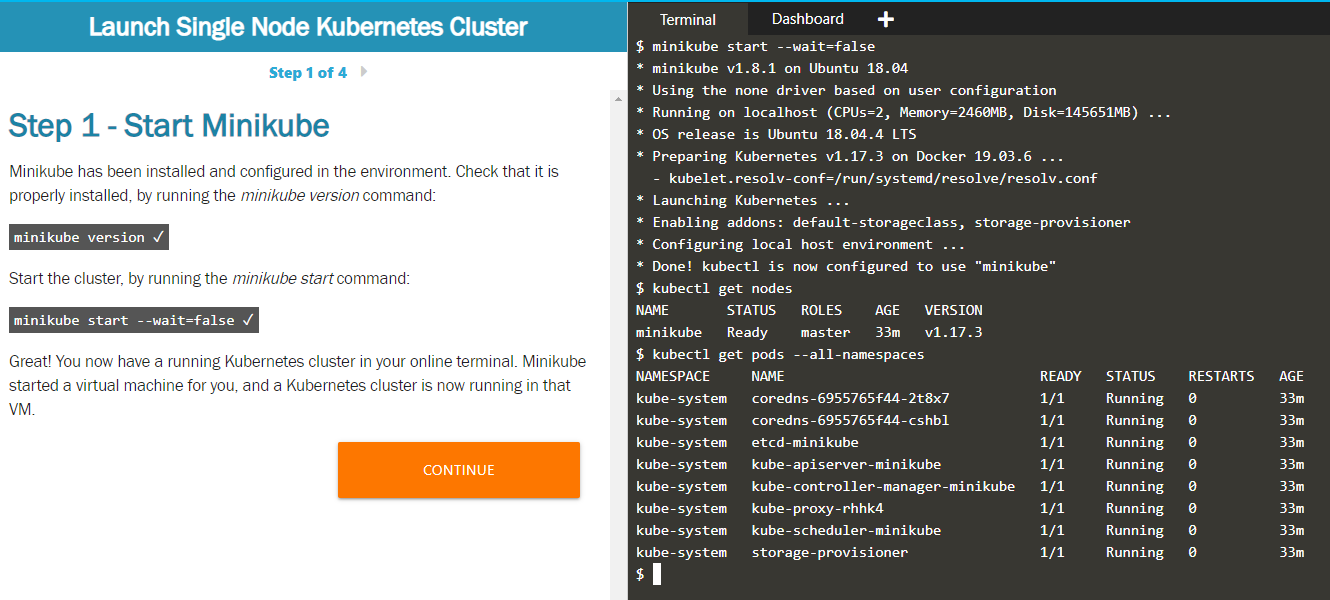This screenshot has width=1330, height=600.
Task: Click the 'Minikube has been installed' instruction paragraph
Action: (x=284, y=183)
